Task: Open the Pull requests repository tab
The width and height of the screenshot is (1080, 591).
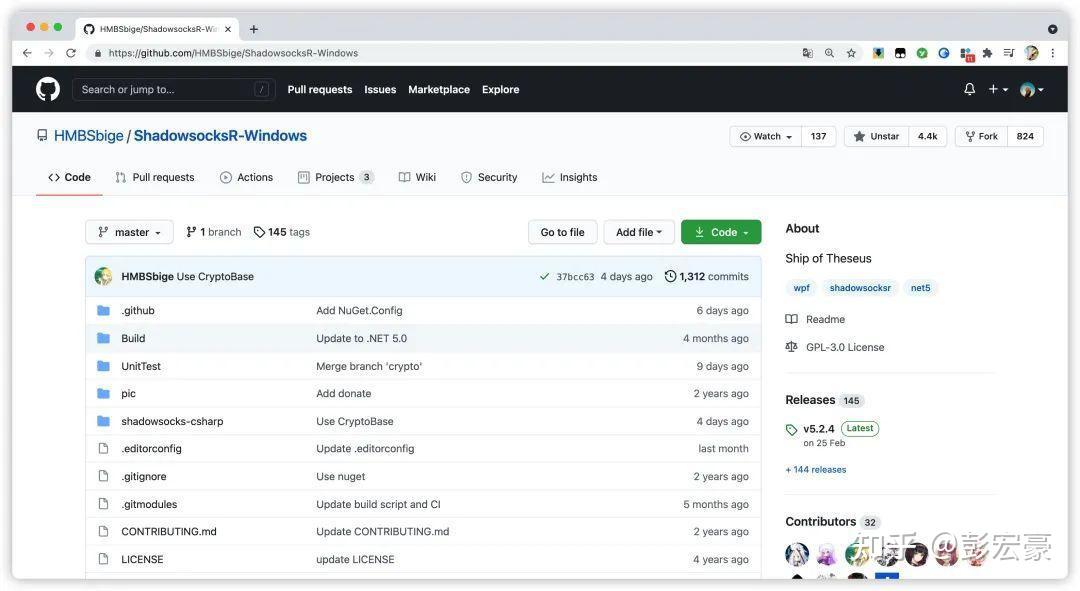Action: click(155, 177)
